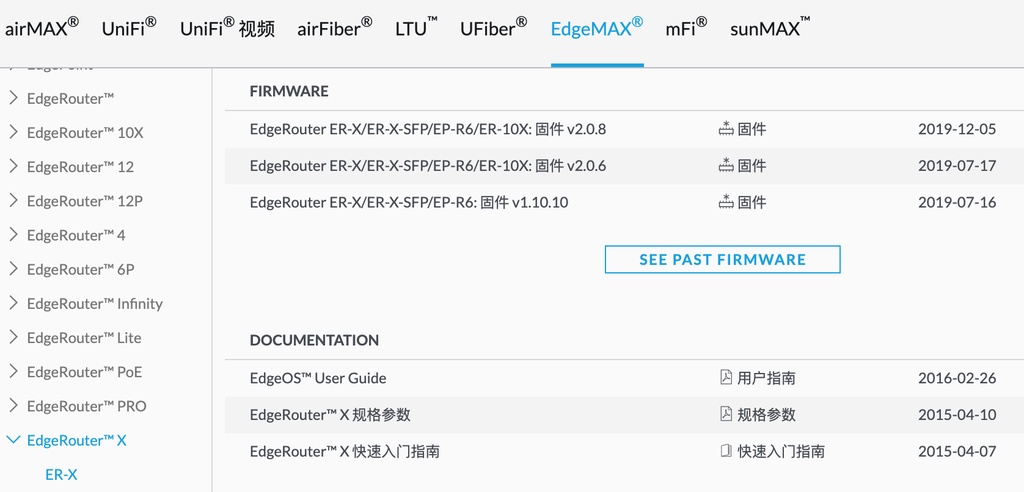Collapse the EdgeRouter X section chevron
Image resolution: width=1024 pixels, height=492 pixels.
(x=13, y=440)
